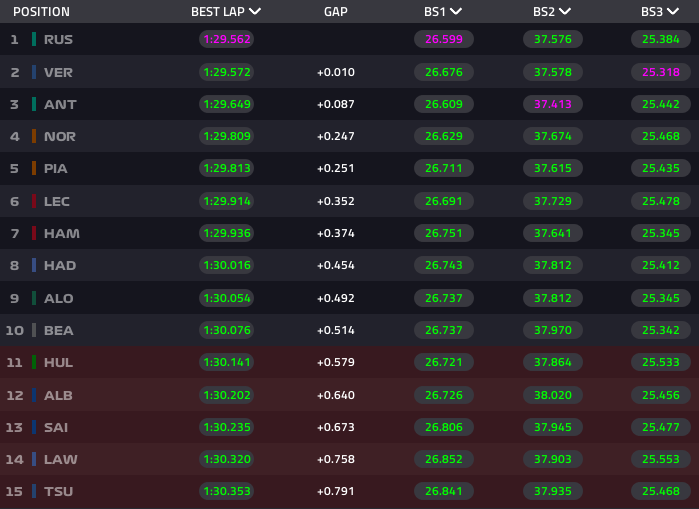Click the red team color bar beside LEC
The height and width of the screenshot is (509, 699).
[x=34, y=201]
